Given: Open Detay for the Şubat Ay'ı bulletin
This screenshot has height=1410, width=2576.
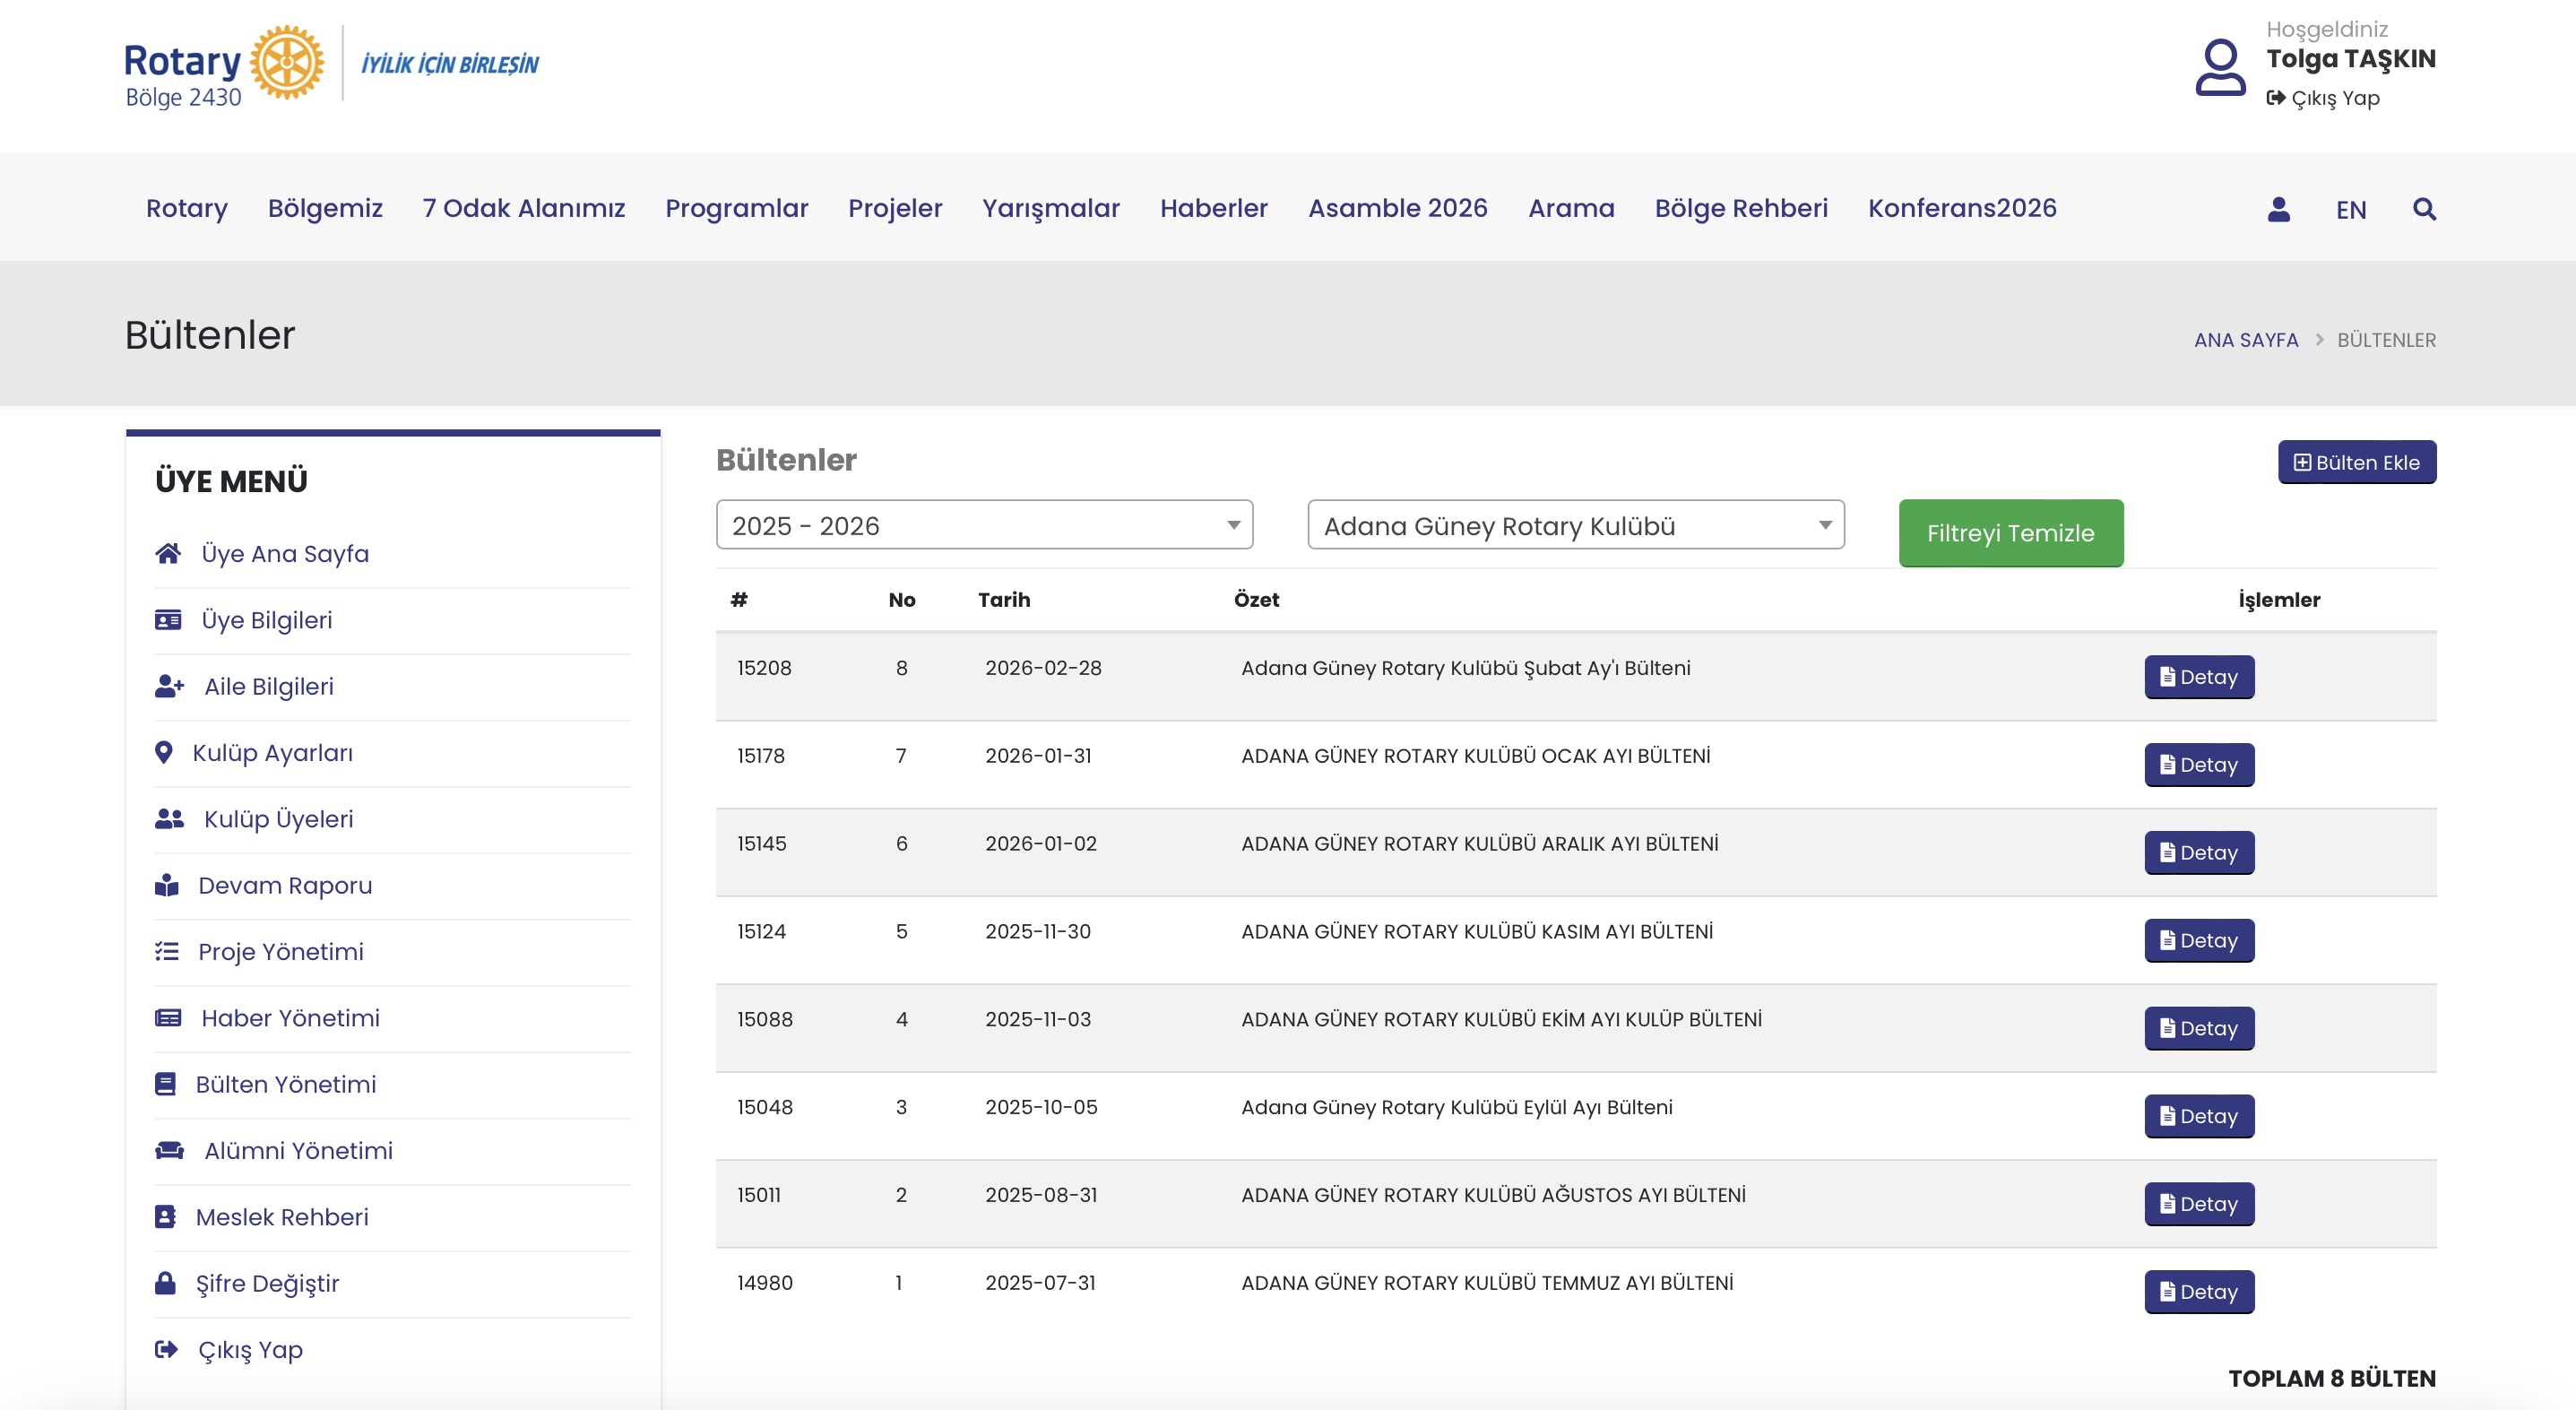Looking at the screenshot, I should tap(2198, 677).
